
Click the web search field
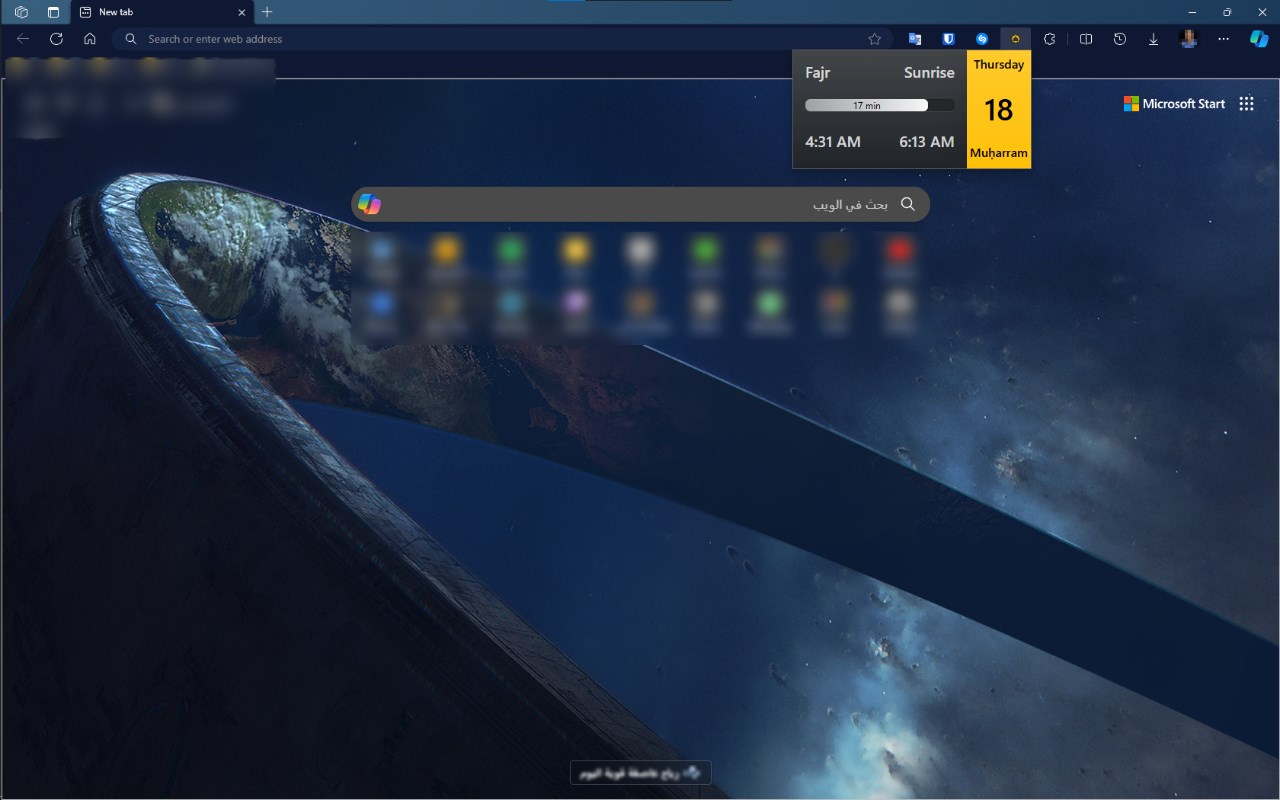pyautogui.click(x=640, y=204)
